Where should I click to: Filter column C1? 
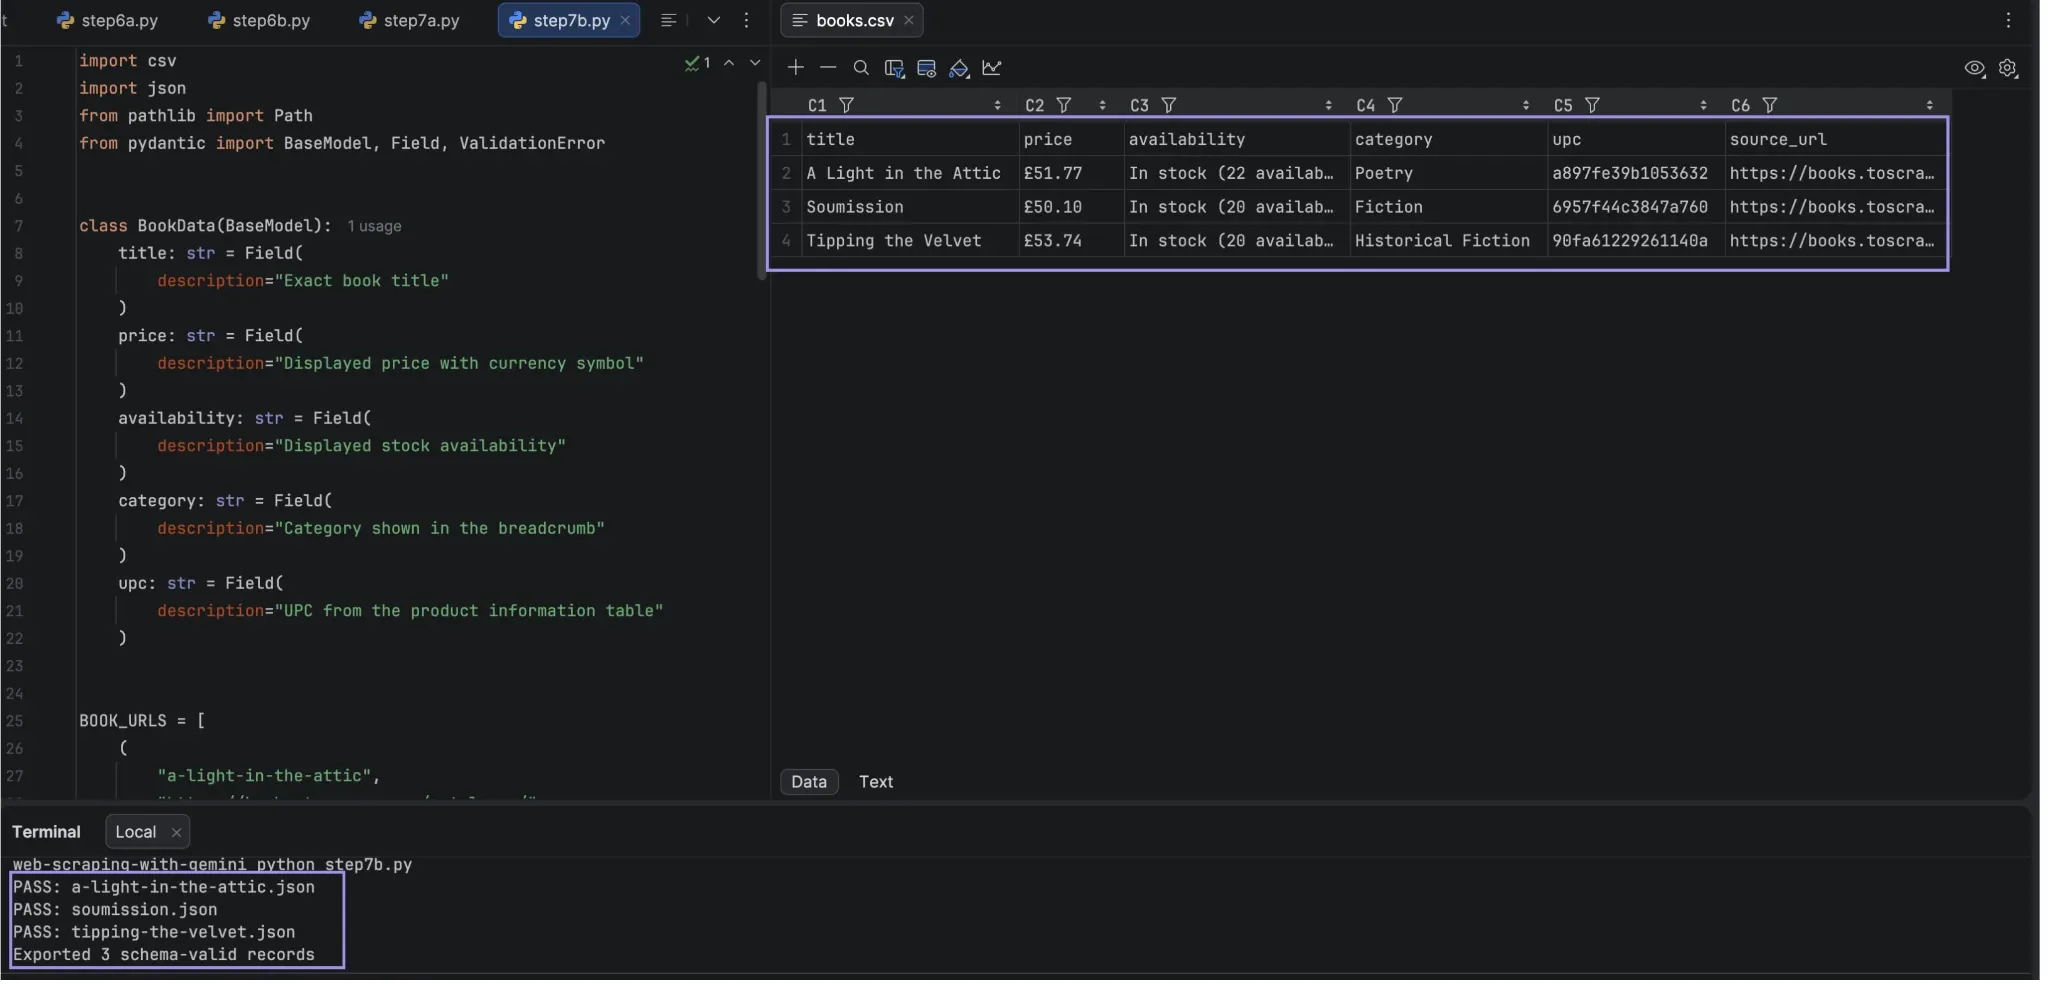click(x=846, y=105)
